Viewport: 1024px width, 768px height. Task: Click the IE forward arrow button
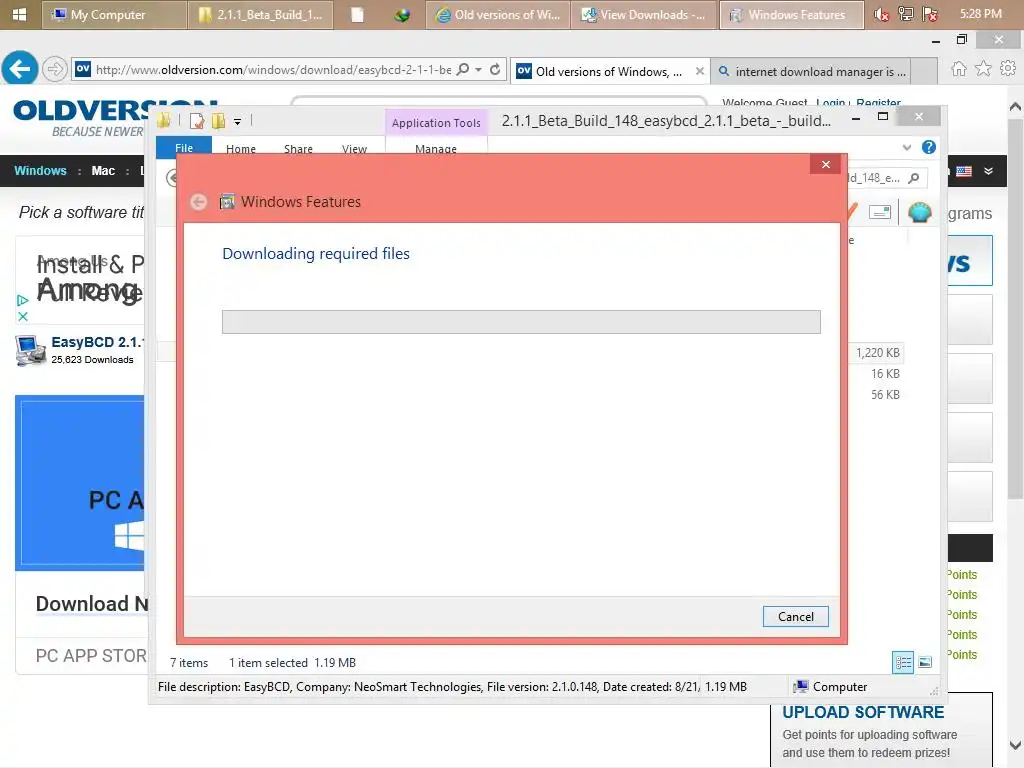tap(55, 68)
